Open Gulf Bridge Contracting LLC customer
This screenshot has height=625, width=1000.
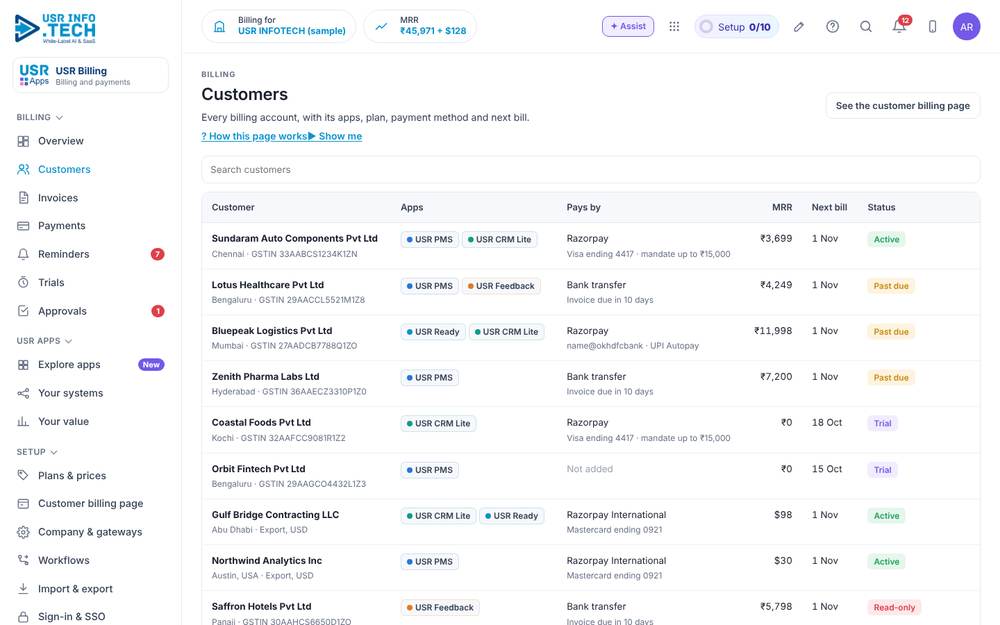276,514
